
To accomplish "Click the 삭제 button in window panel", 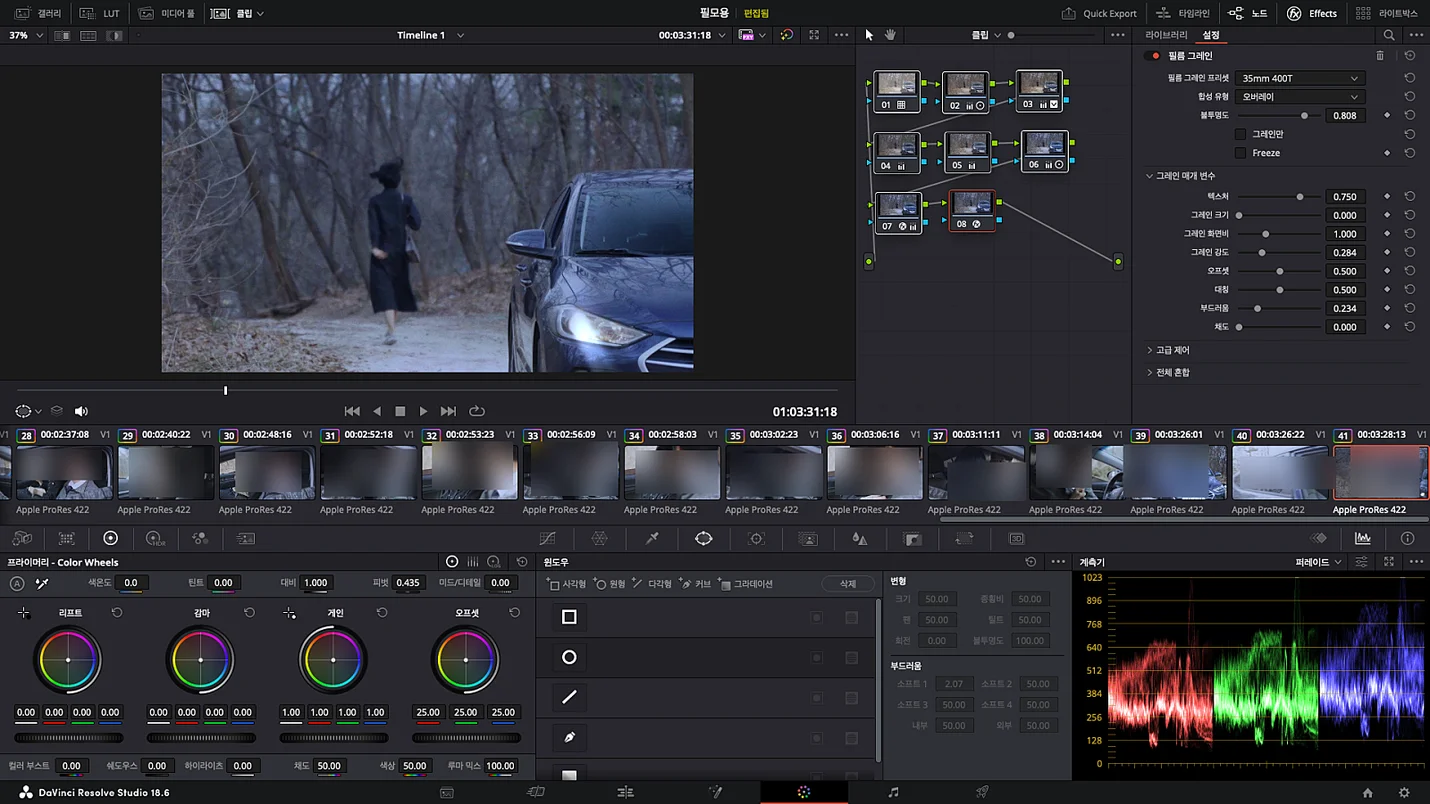I will coord(847,584).
